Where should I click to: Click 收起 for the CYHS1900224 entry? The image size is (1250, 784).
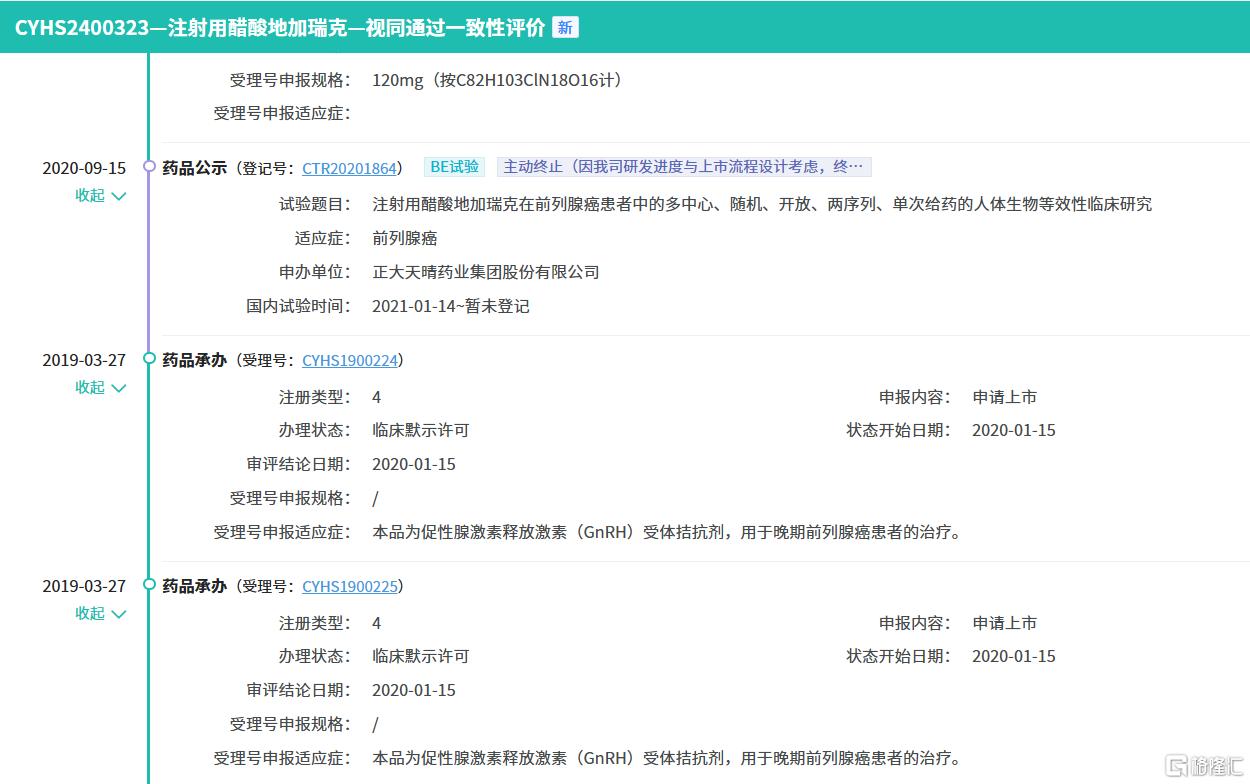click(101, 388)
